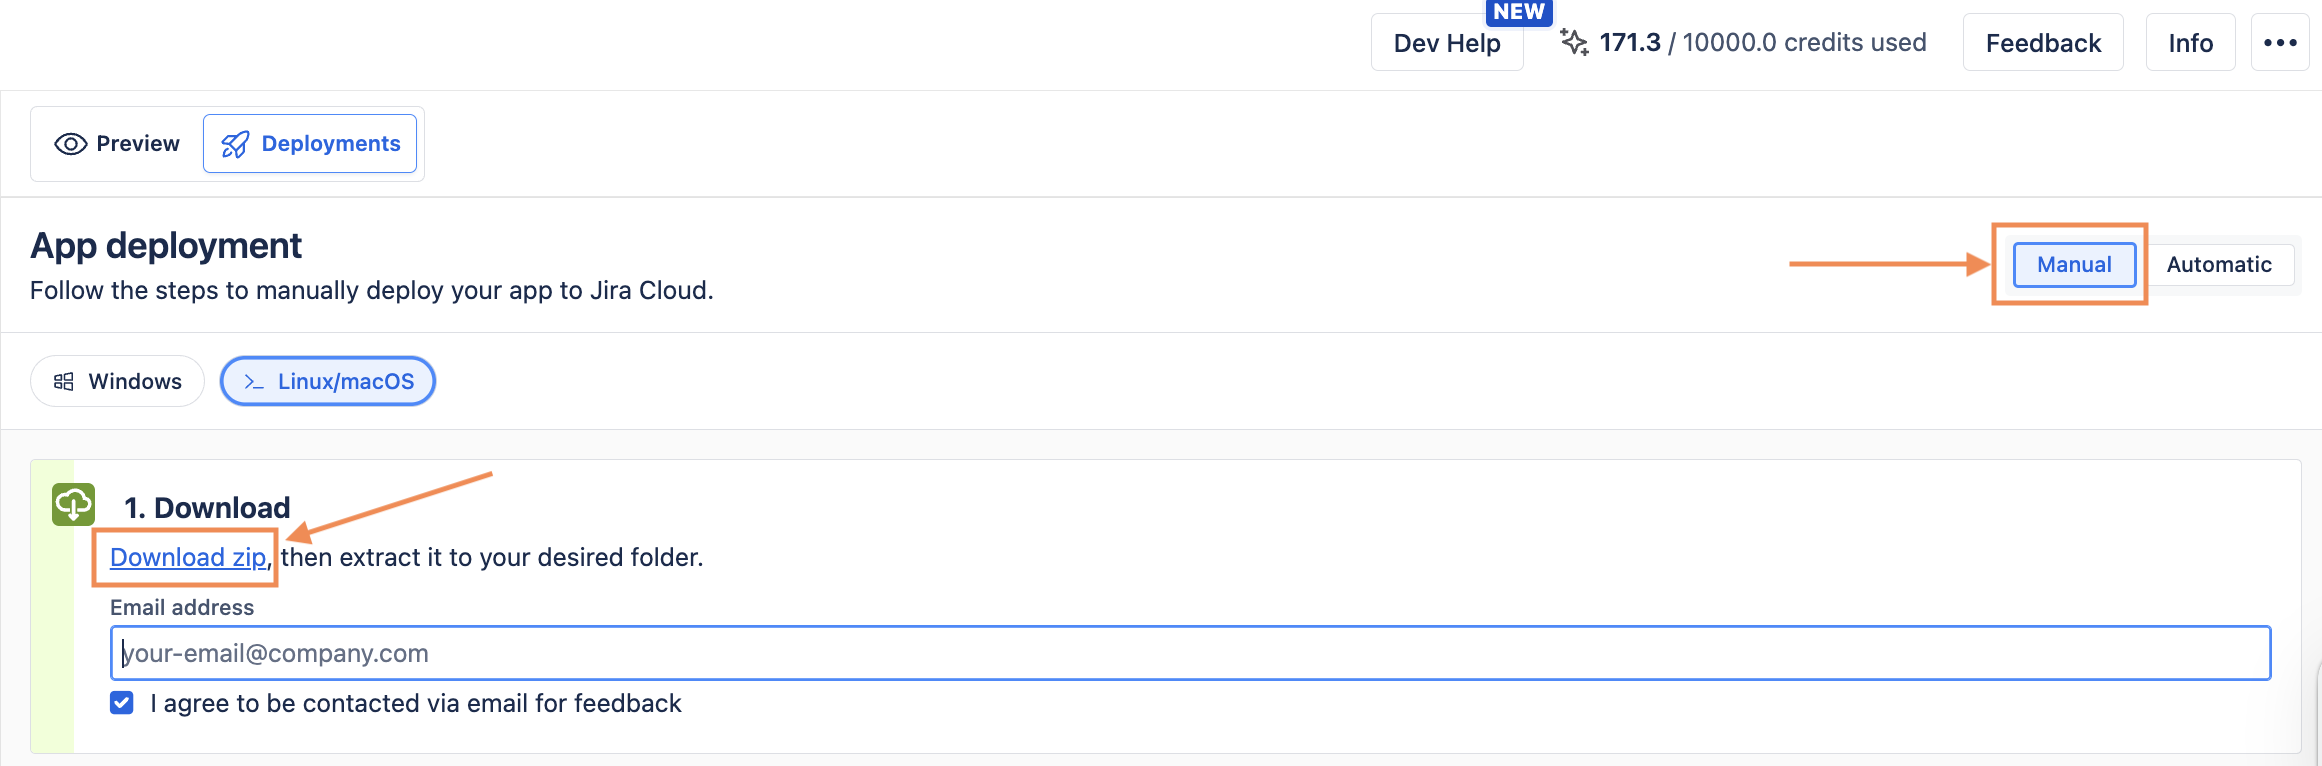The width and height of the screenshot is (2322, 766).
Task: Click the '1. Download' step heading
Action: pyautogui.click(x=207, y=508)
